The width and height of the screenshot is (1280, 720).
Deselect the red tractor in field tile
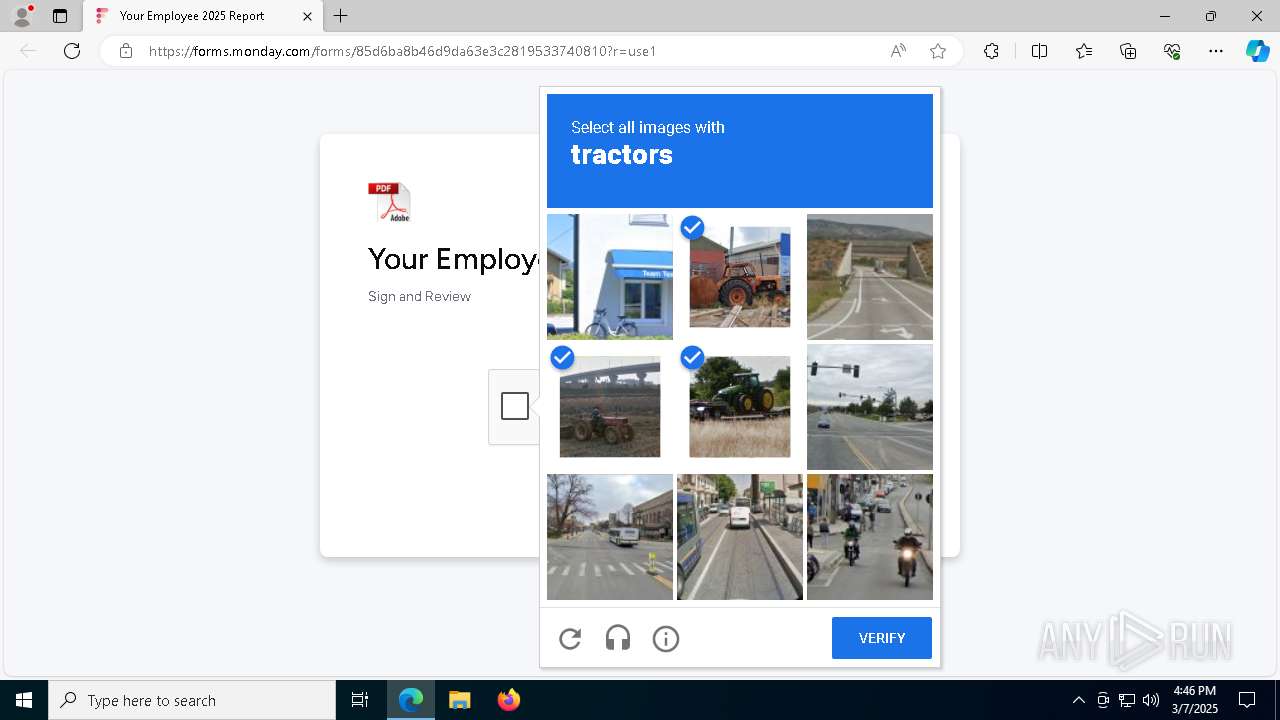coord(610,407)
